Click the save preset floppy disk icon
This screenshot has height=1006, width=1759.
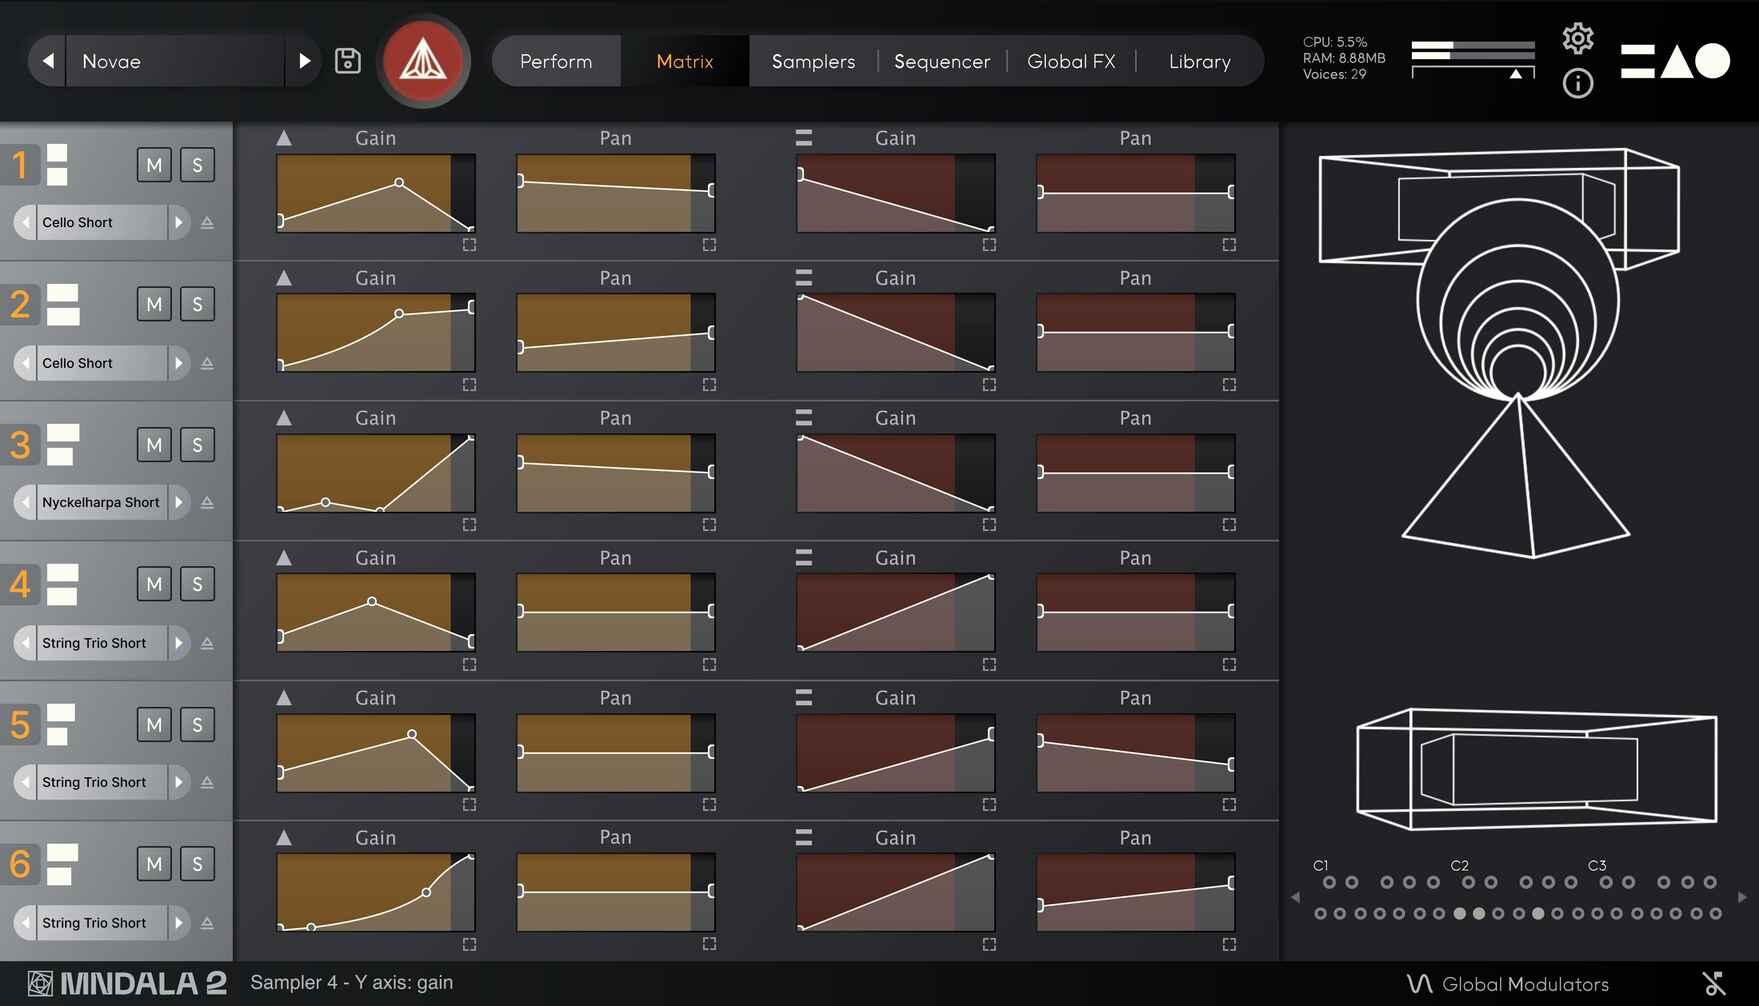347,61
